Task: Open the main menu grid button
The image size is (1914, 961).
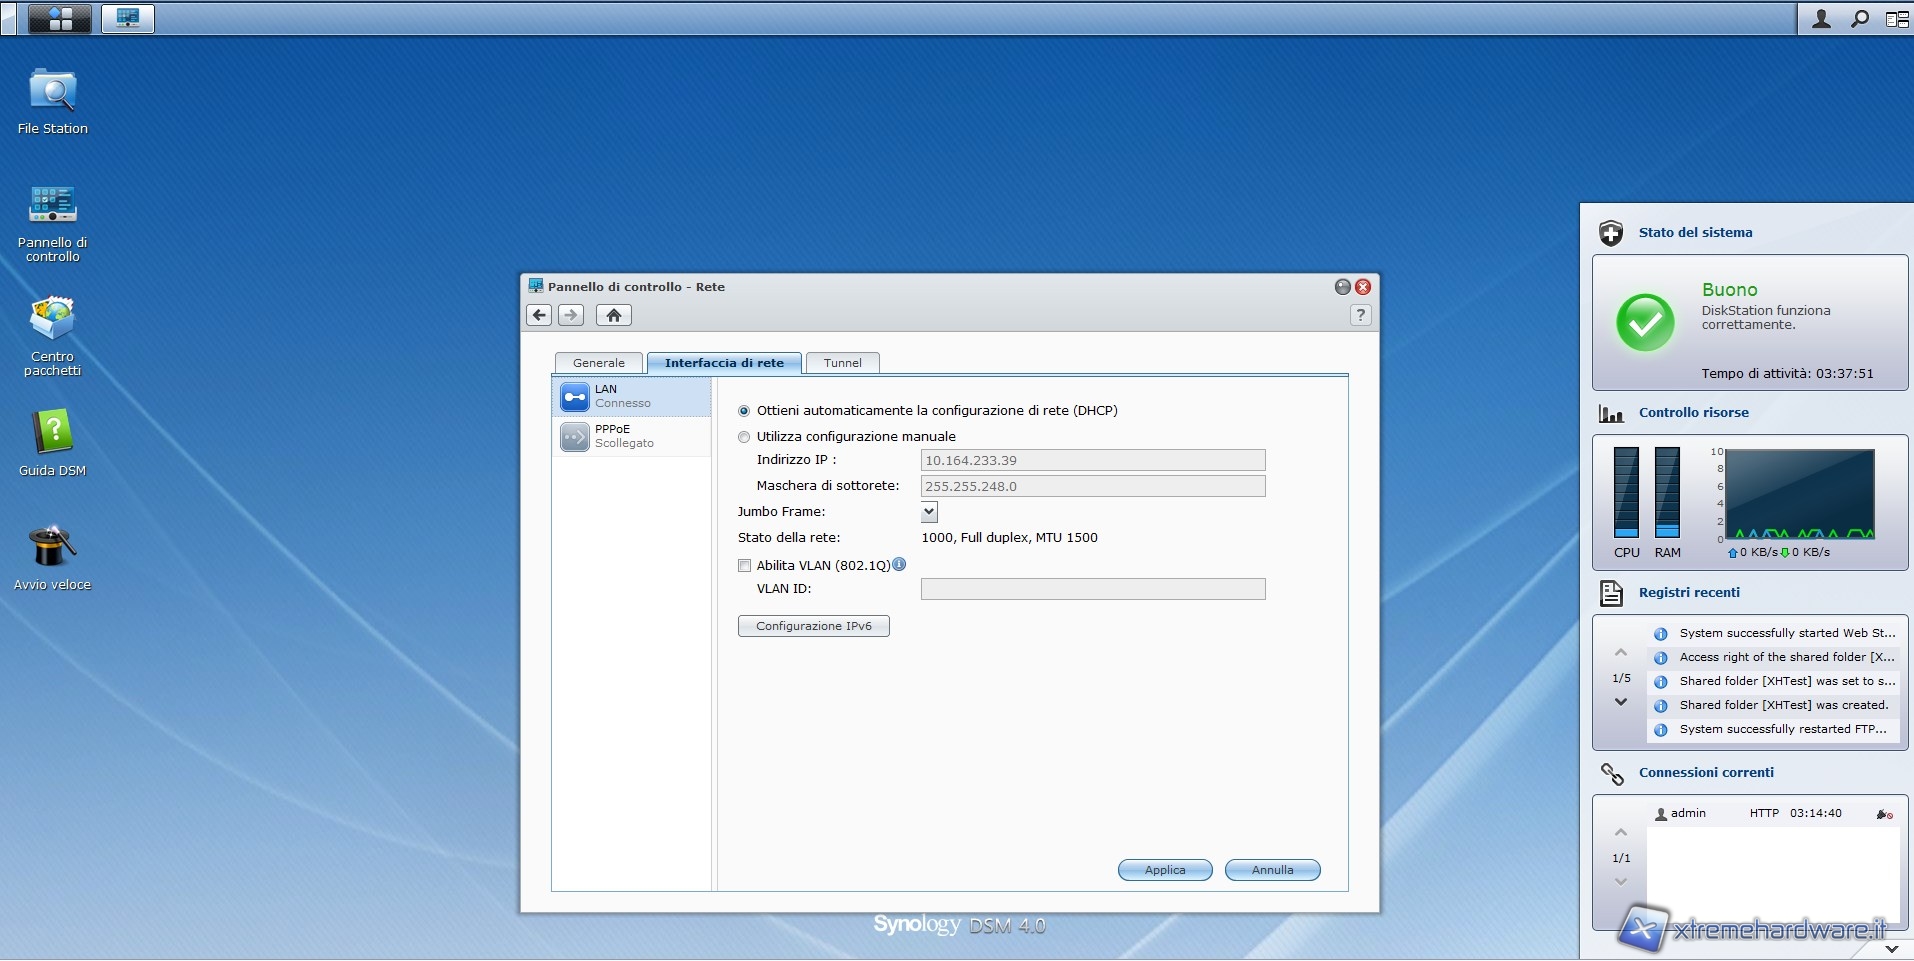Action: point(60,18)
